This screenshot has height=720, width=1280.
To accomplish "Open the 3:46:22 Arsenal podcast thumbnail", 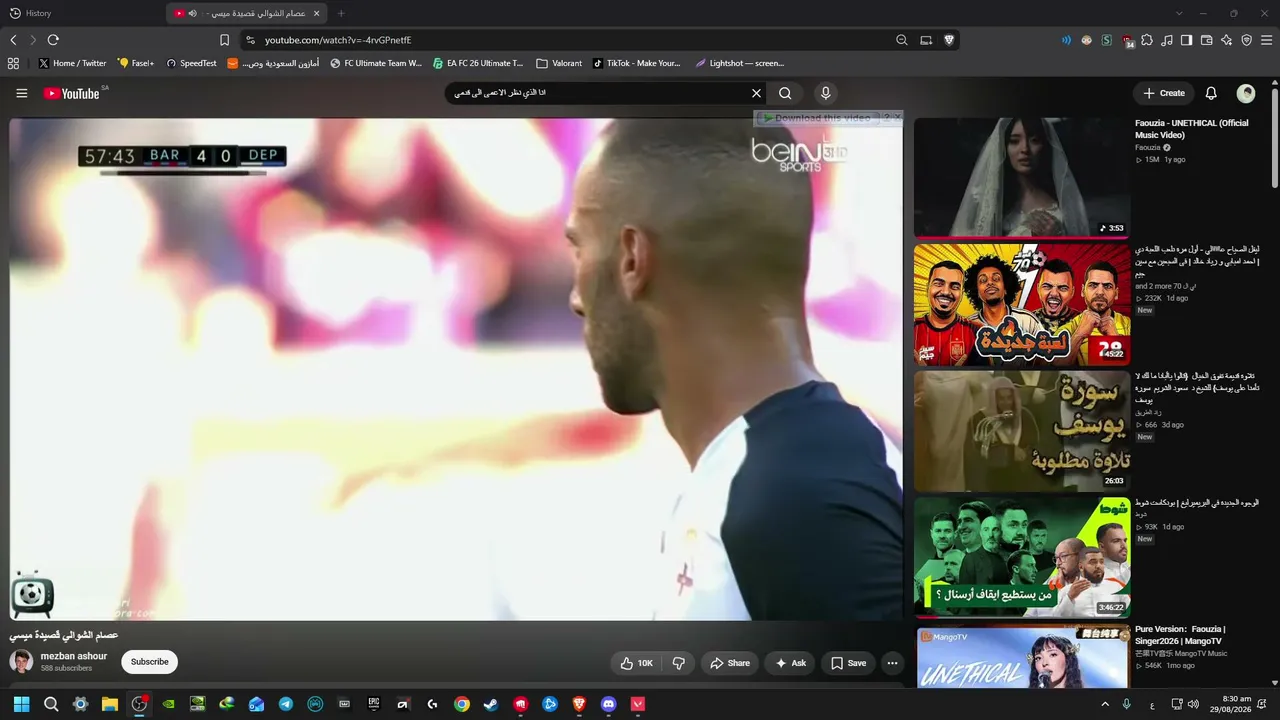I will pos(1022,558).
